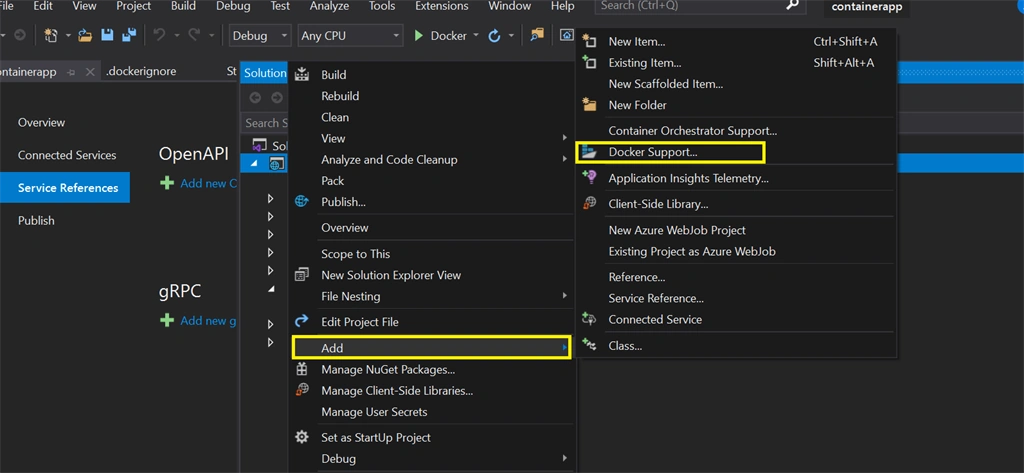Collapse the selected project tree node
Image resolution: width=1024 pixels, height=473 pixels.
[x=254, y=164]
